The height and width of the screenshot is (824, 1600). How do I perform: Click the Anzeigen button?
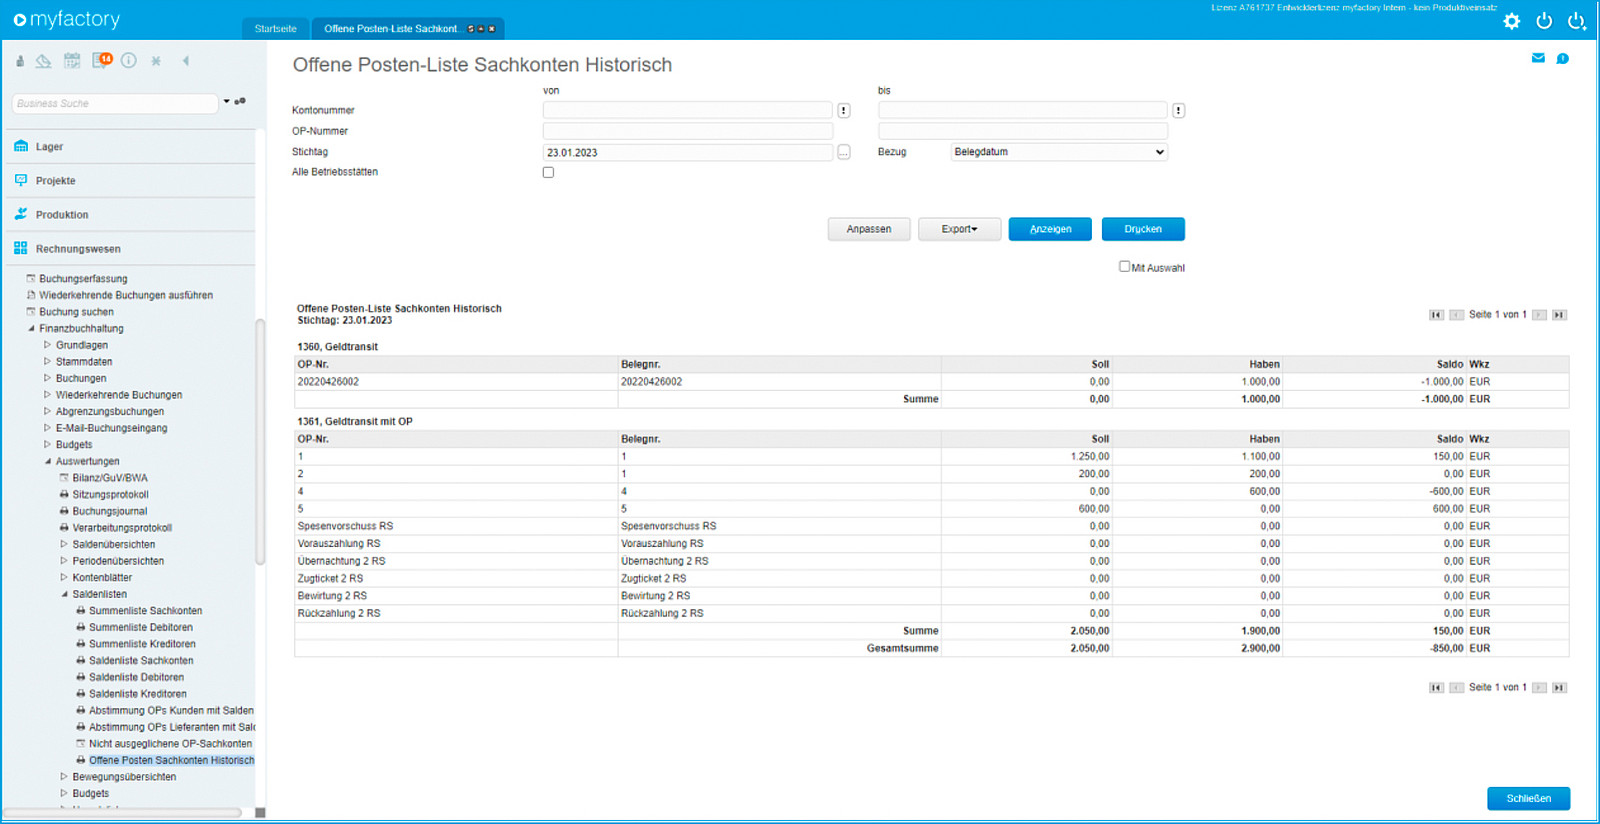click(1050, 229)
